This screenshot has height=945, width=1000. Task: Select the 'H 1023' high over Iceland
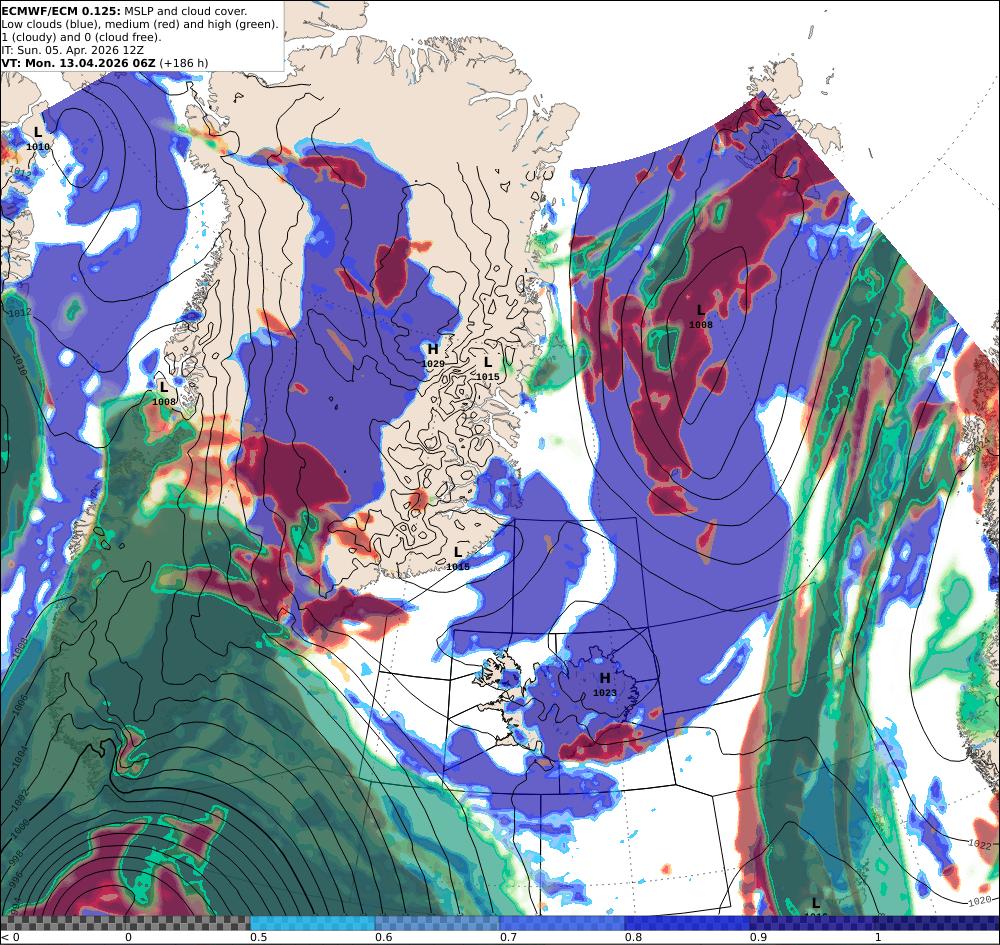tap(605, 684)
